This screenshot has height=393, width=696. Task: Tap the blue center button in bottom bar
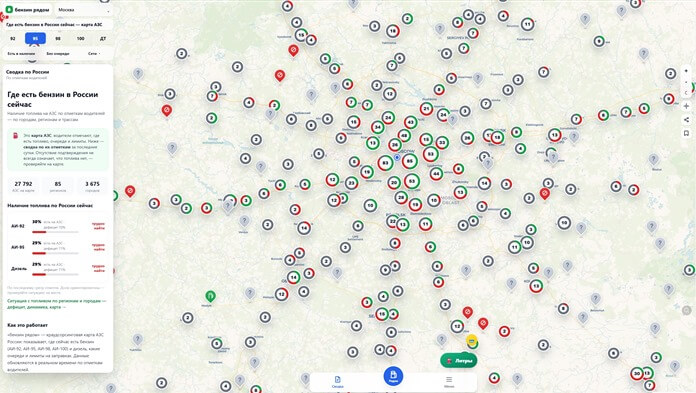[x=393, y=376]
